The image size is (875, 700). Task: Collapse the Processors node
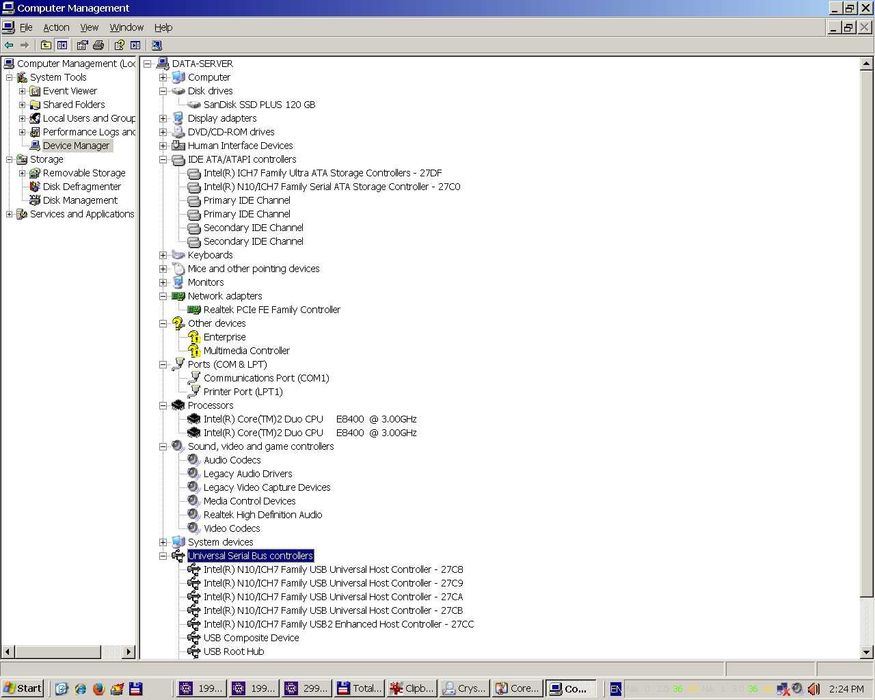163,405
